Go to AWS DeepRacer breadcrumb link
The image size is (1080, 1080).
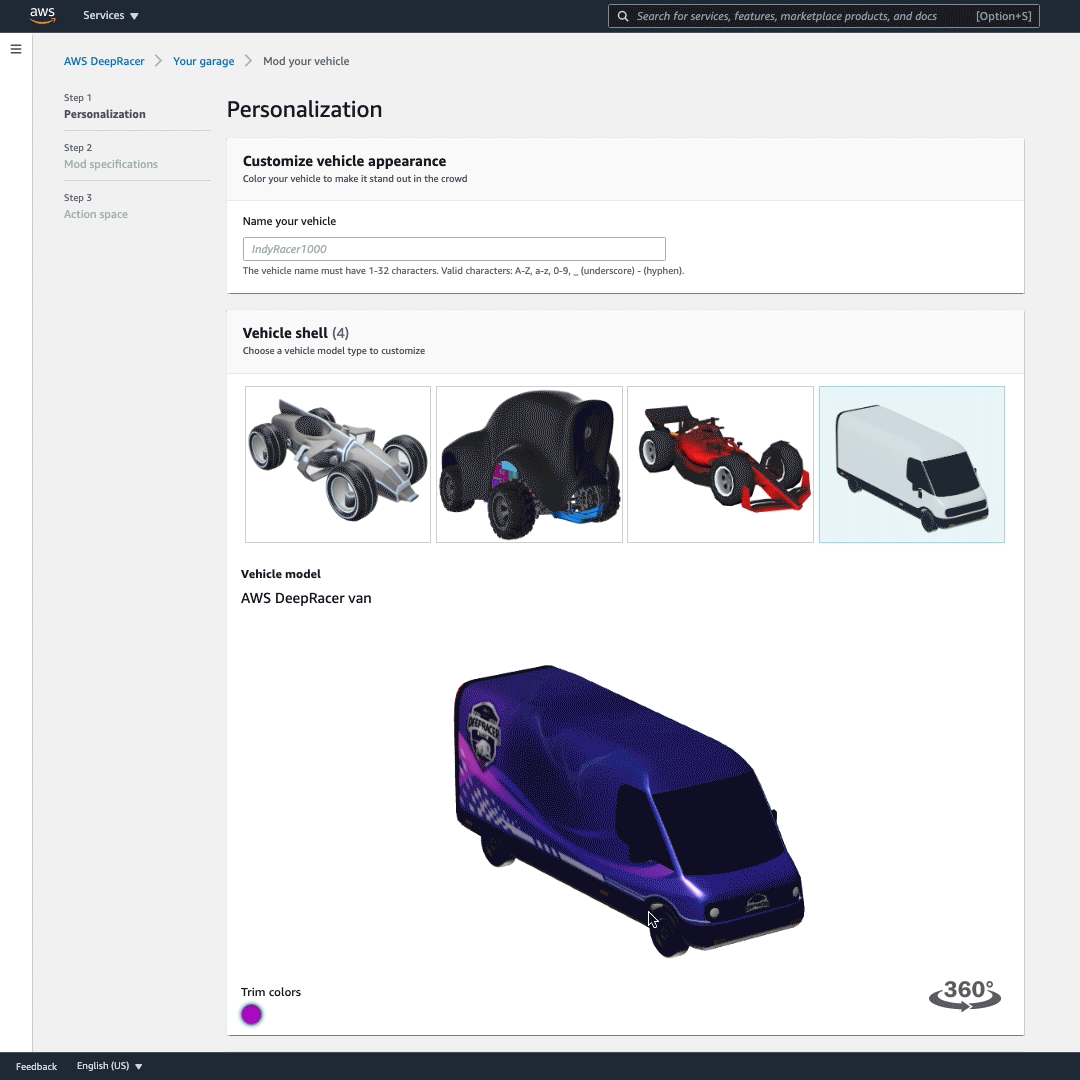click(x=104, y=61)
